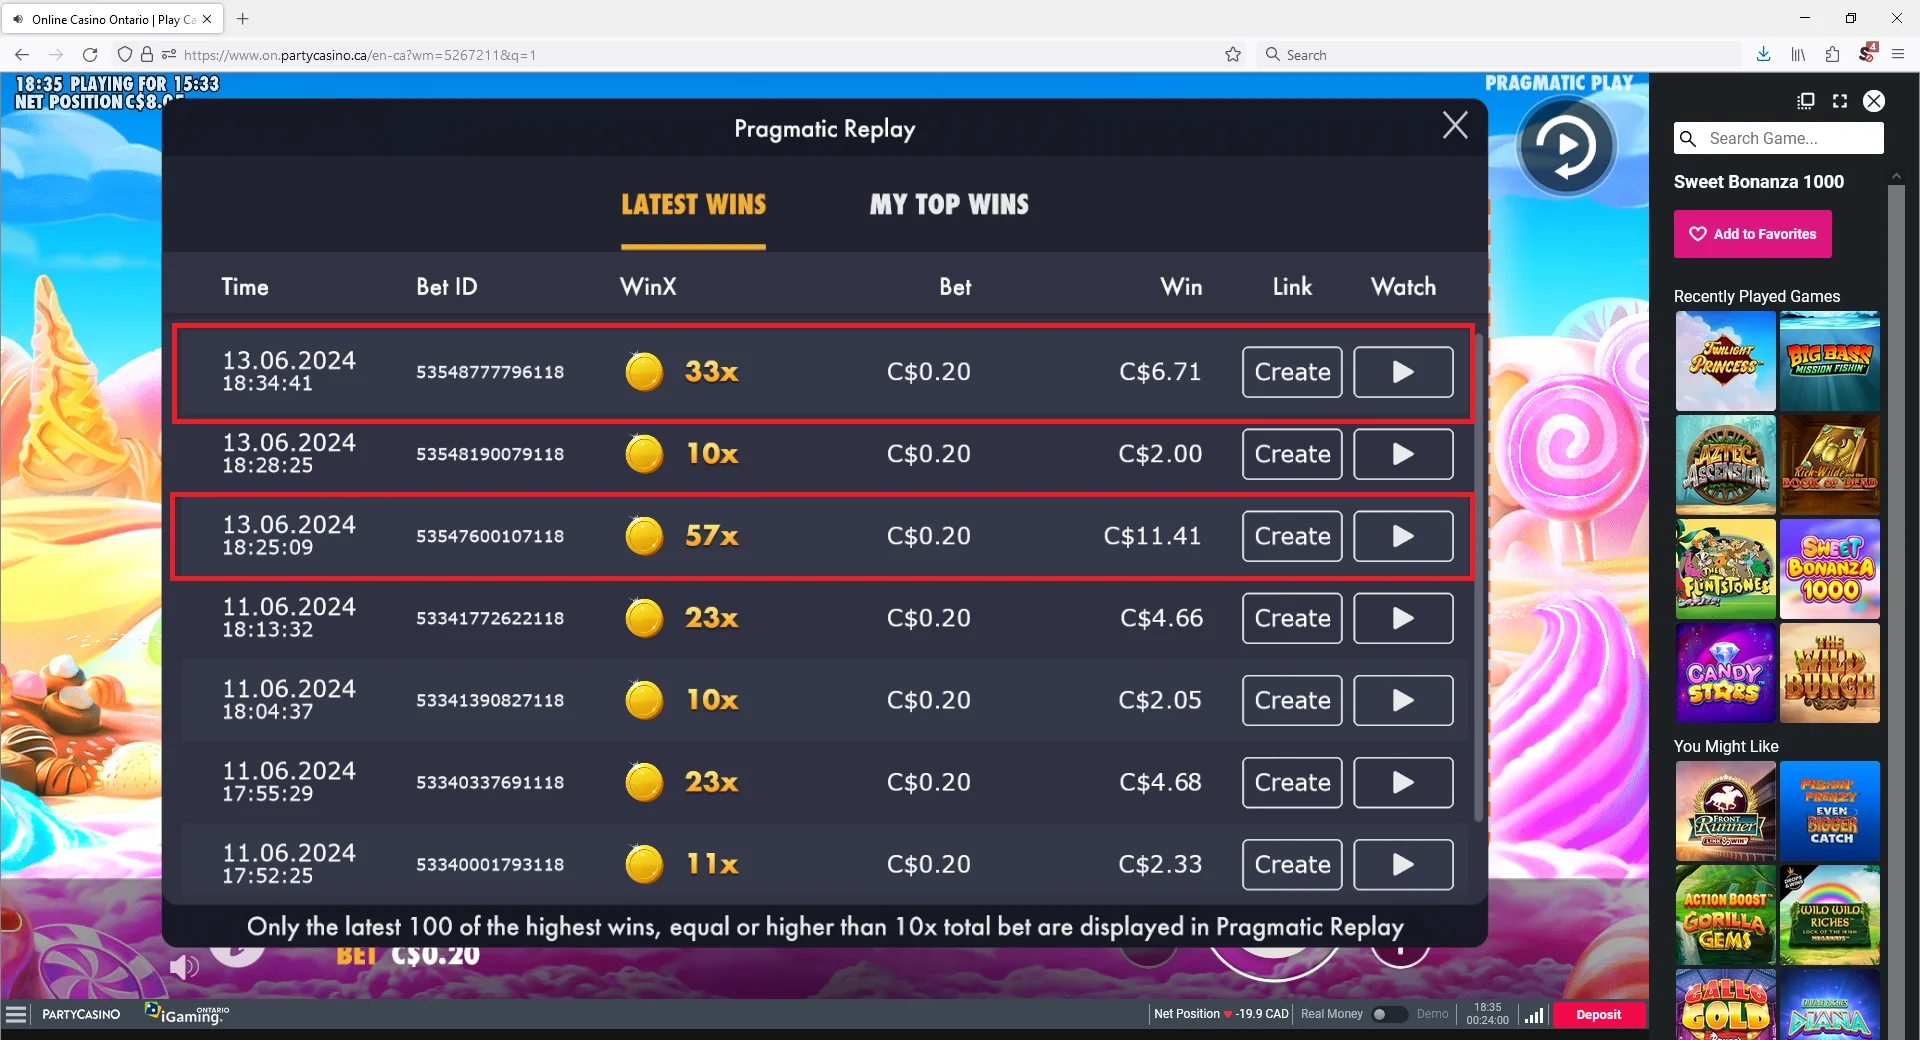View site security lock information
1920x1040 pixels.
click(147, 55)
